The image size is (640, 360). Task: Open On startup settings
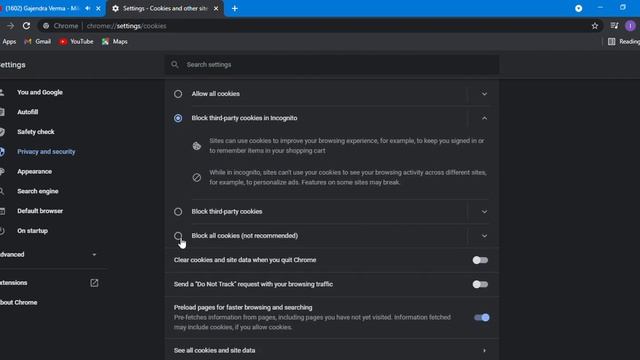point(32,231)
